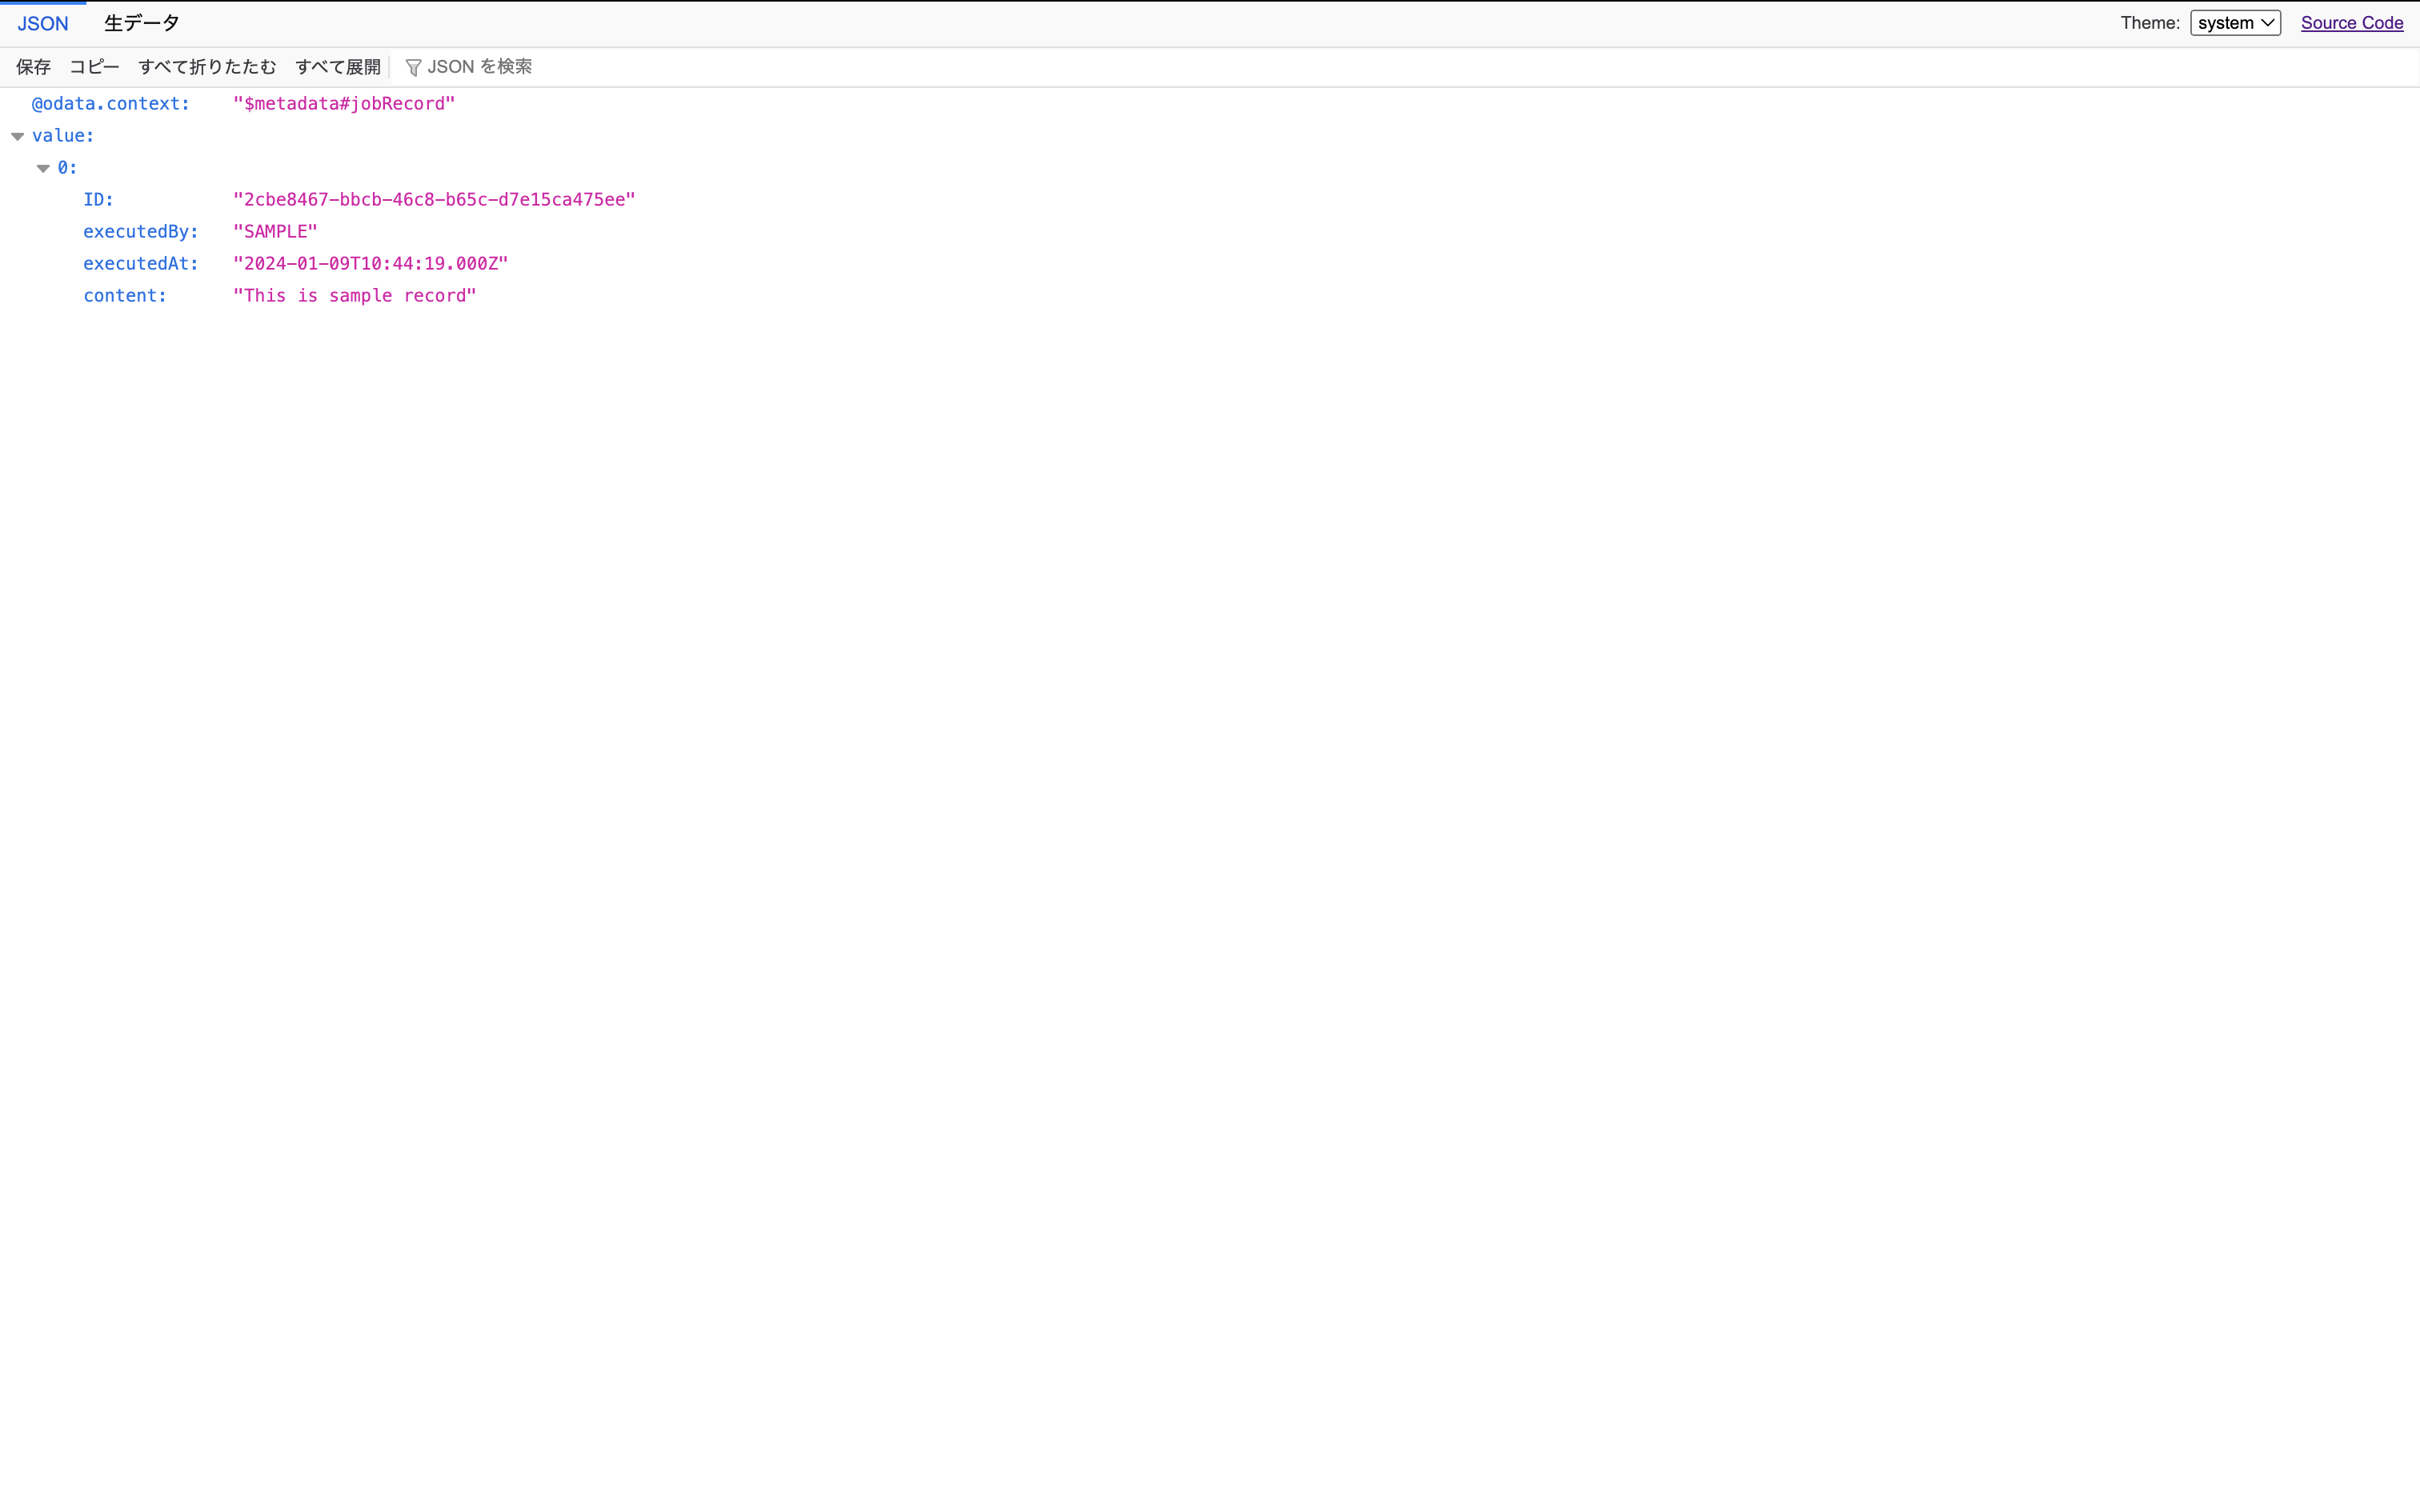This screenshot has width=2420, height=1512.
Task: Click the executedBy key label
Action: pos(140,232)
